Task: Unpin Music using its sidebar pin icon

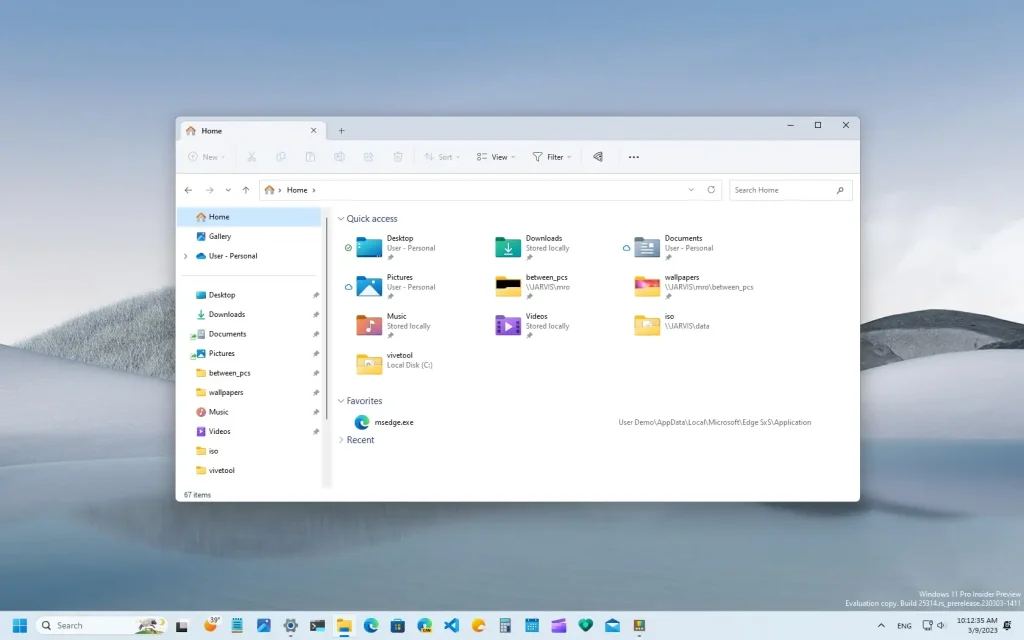Action: pyautogui.click(x=315, y=412)
